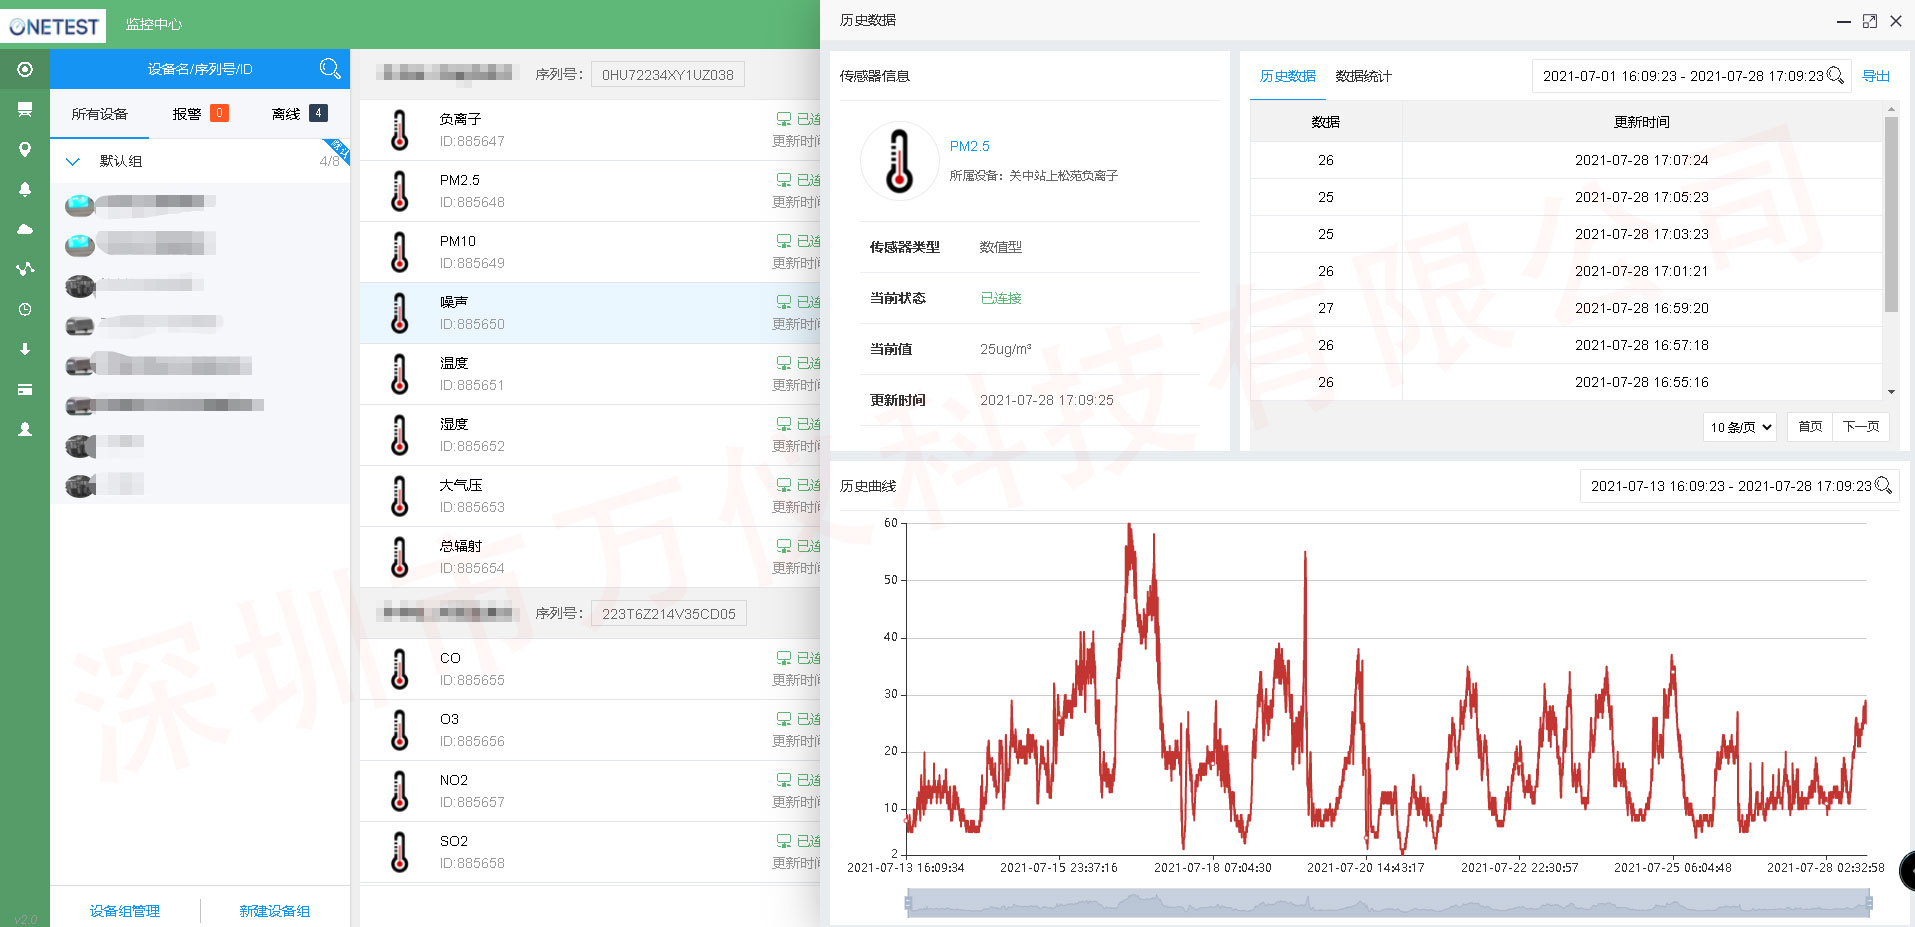Click the chart timeline range slider bar
Image resolution: width=1915 pixels, height=927 pixels.
click(x=1388, y=903)
